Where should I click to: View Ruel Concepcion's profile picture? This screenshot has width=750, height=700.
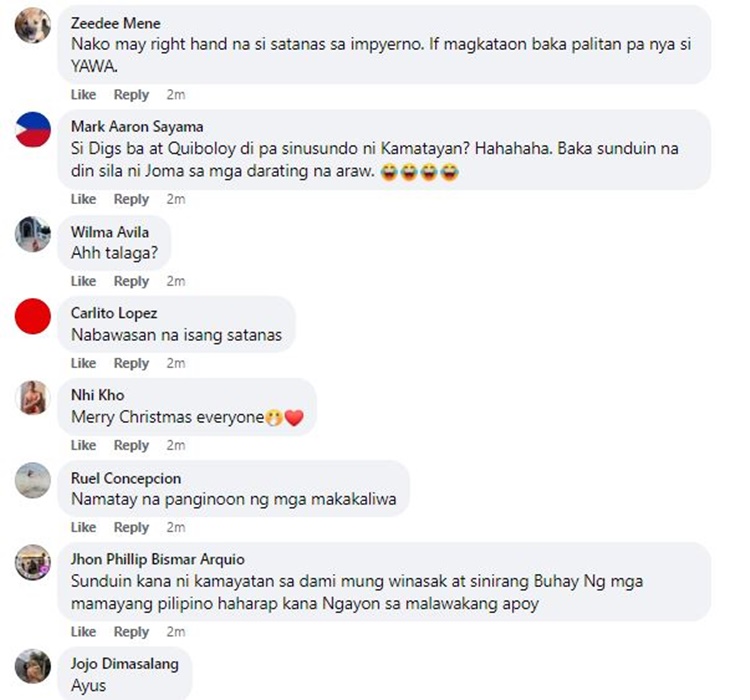tap(33, 480)
